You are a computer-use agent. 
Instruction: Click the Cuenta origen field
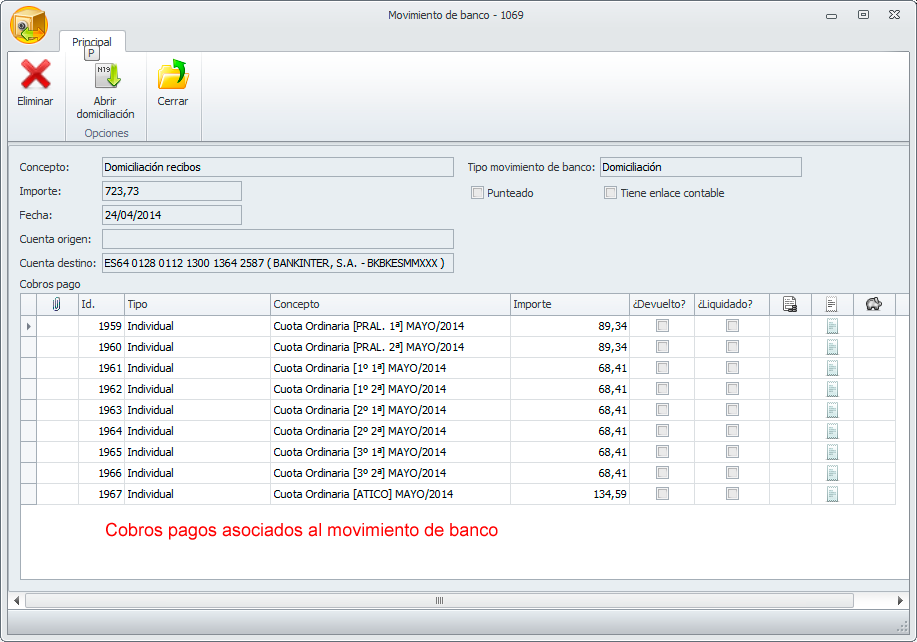[278, 239]
